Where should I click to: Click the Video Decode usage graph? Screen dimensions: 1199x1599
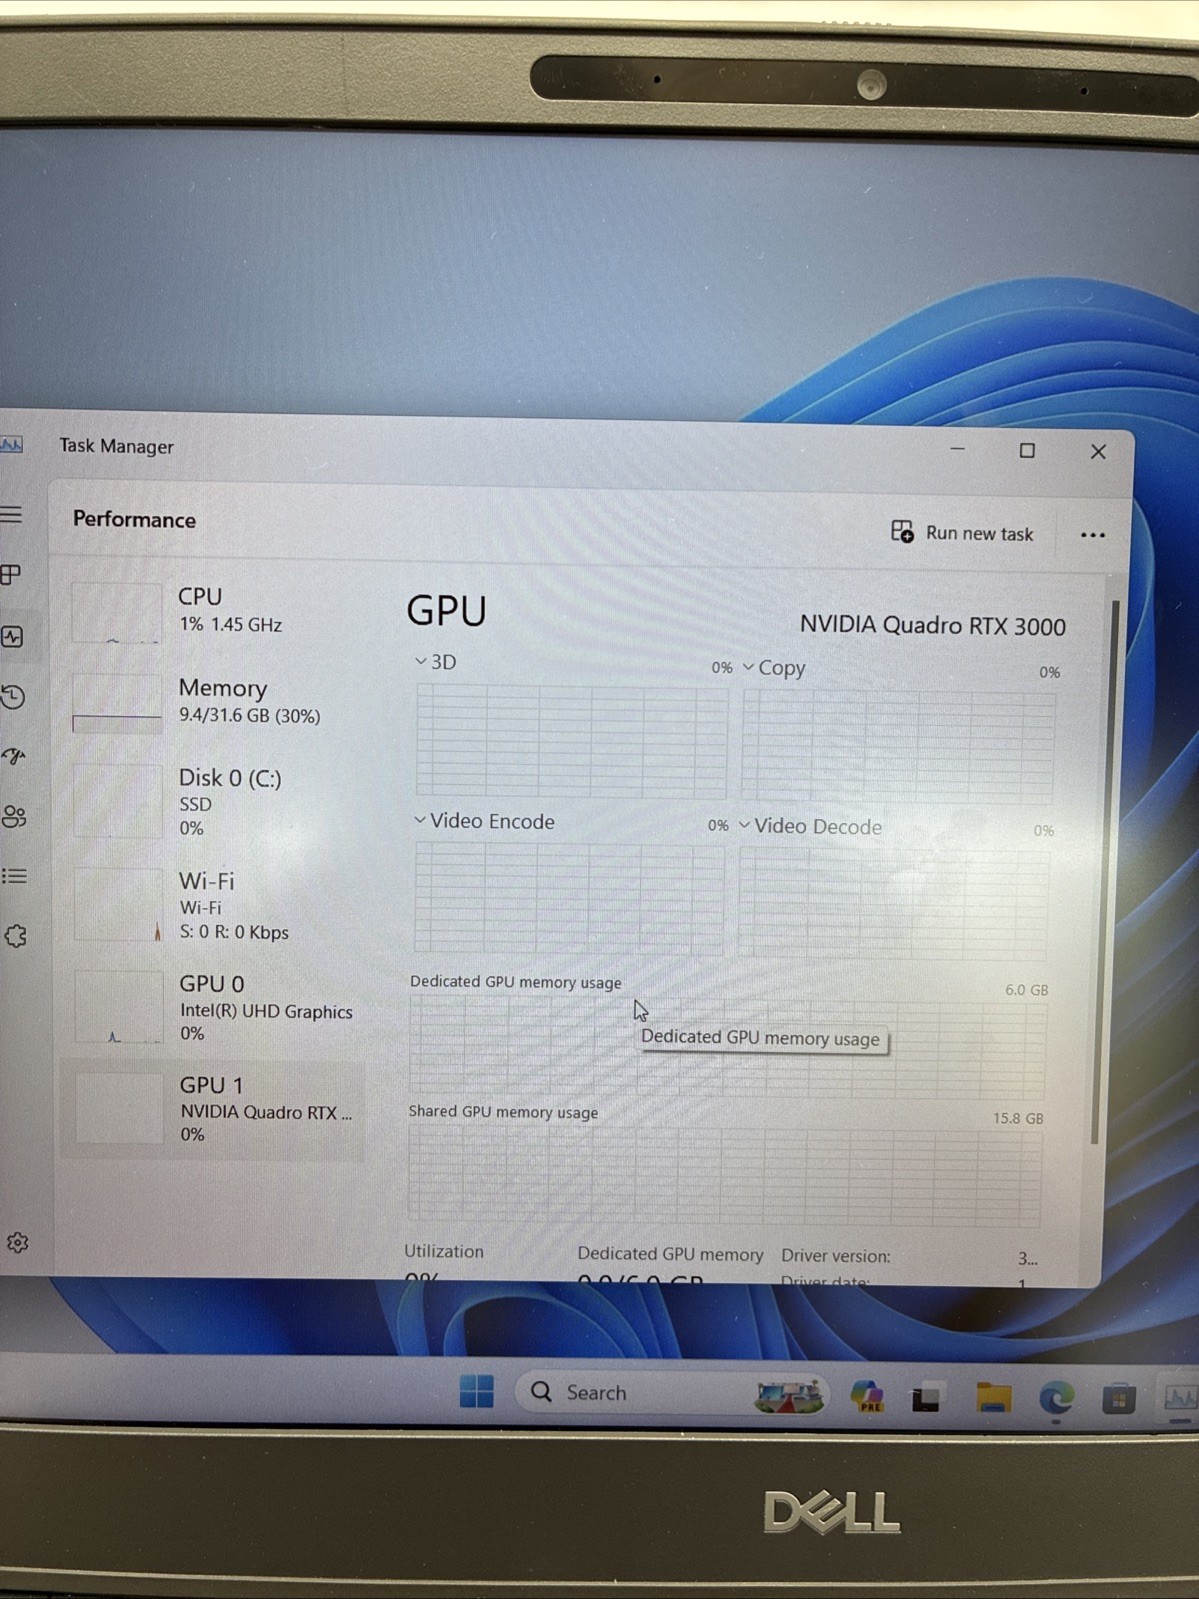point(894,903)
